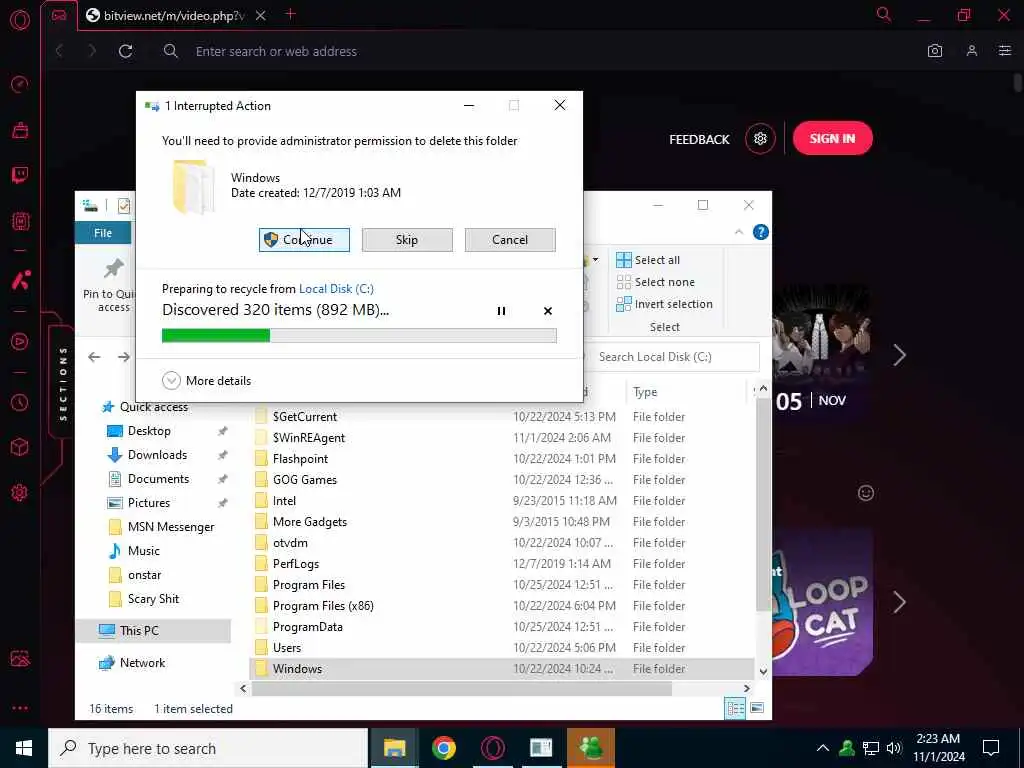1024x768 pixels.
Task: Select the $GetCurrent folder row
Action: [x=501, y=417]
